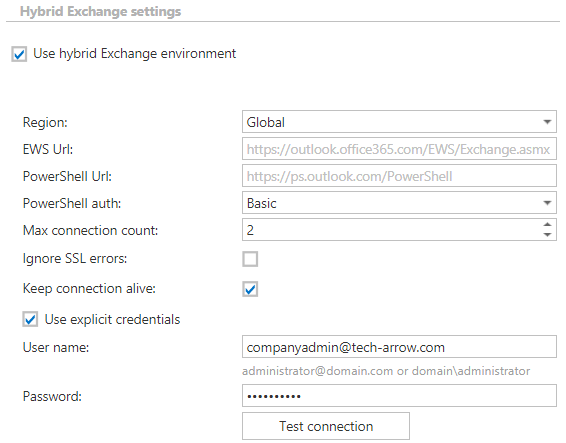Focus the EWS Url input field
Screen dimensions: 566x443
(x=399, y=149)
